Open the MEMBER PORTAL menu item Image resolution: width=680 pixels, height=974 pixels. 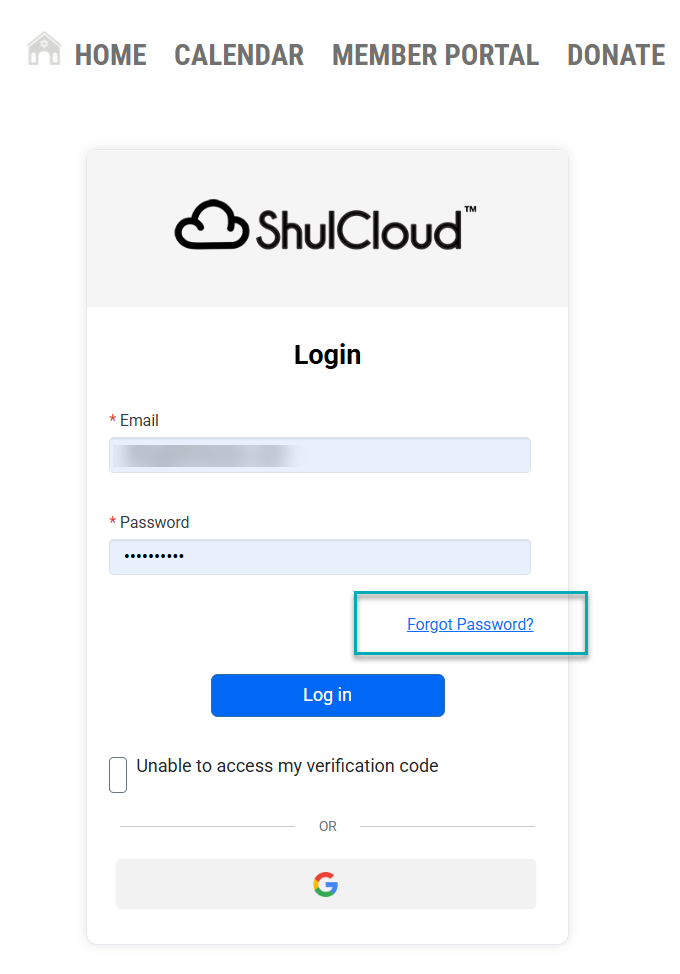pos(435,55)
